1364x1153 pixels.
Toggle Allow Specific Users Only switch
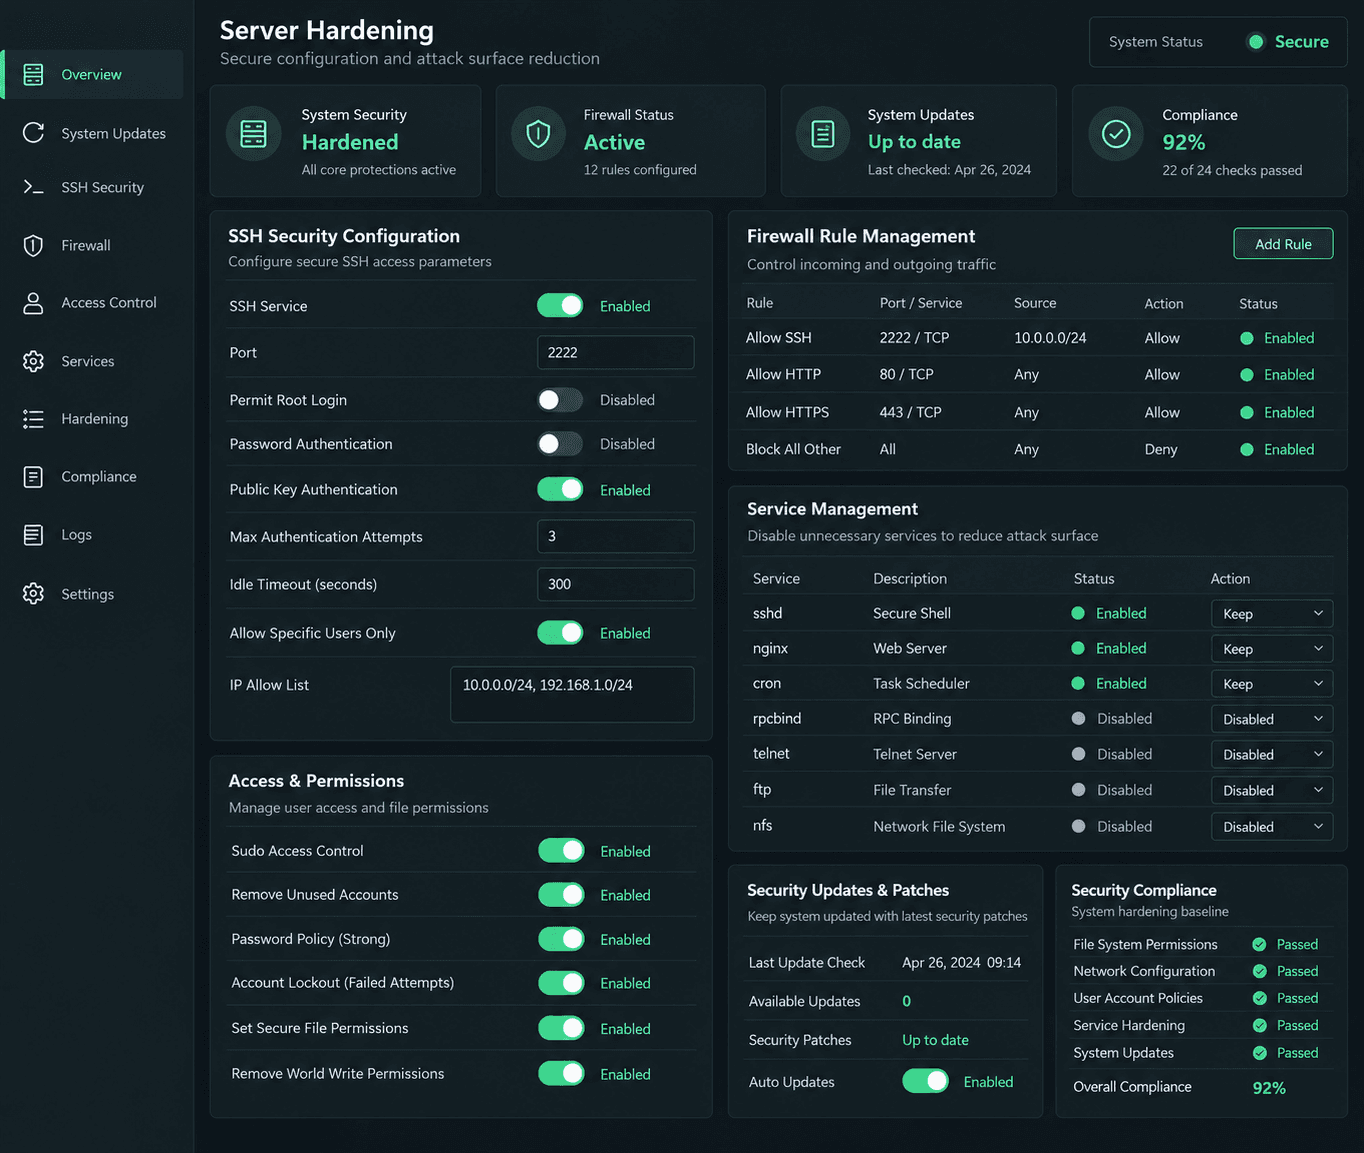pyautogui.click(x=560, y=633)
